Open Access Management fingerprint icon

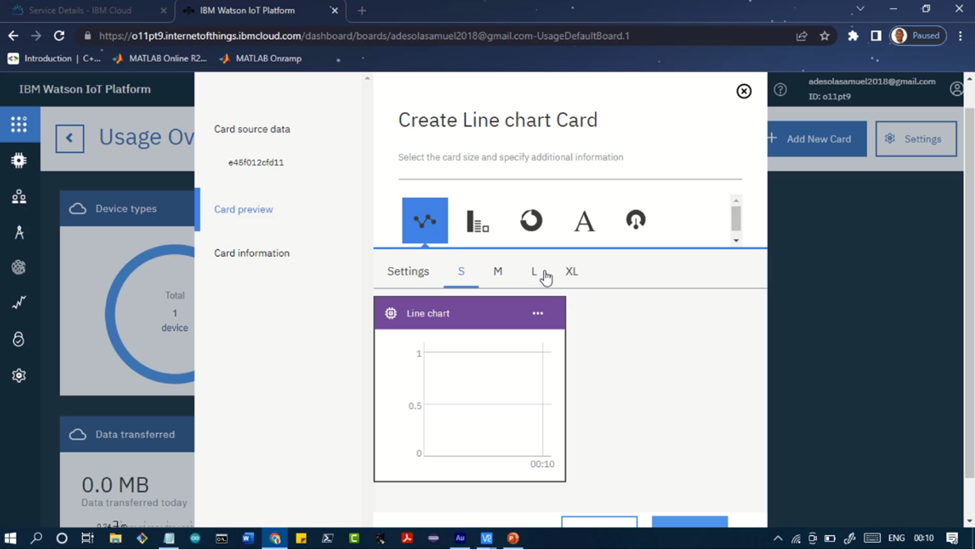19,267
